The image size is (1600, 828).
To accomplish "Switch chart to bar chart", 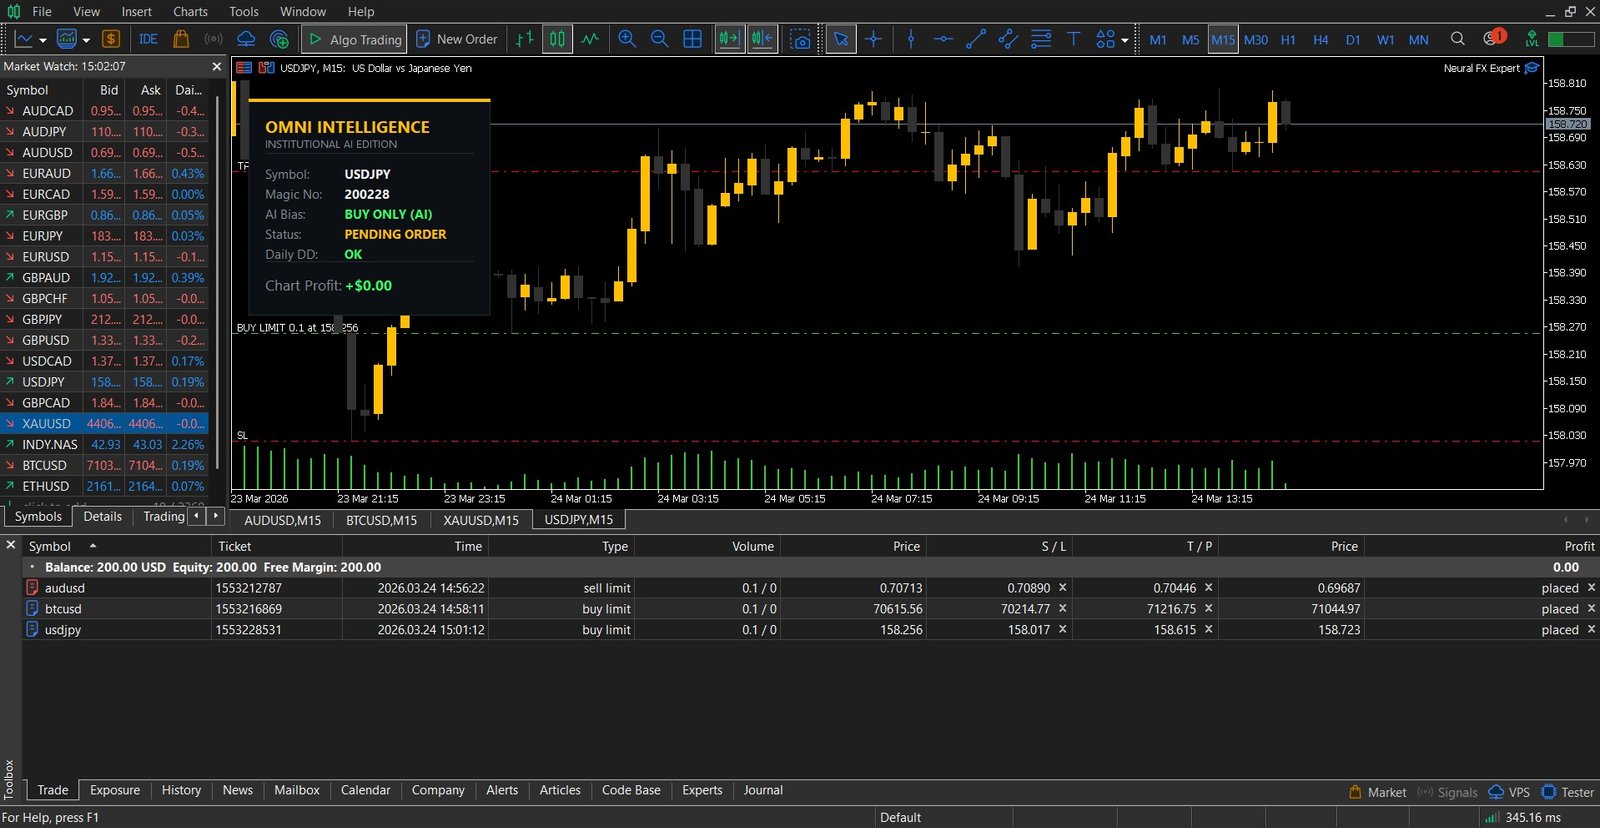I will [524, 39].
